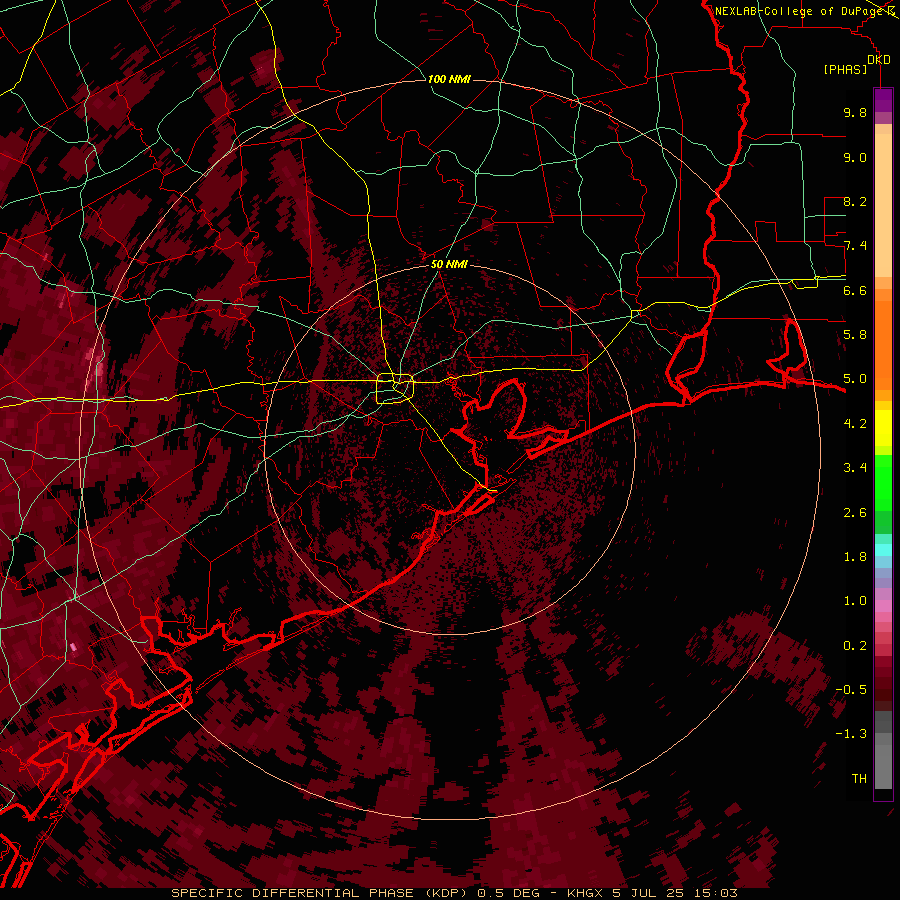Click the 5.8 value on the color scale
The width and height of the screenshot is (900, 900).
coord(855,335)
